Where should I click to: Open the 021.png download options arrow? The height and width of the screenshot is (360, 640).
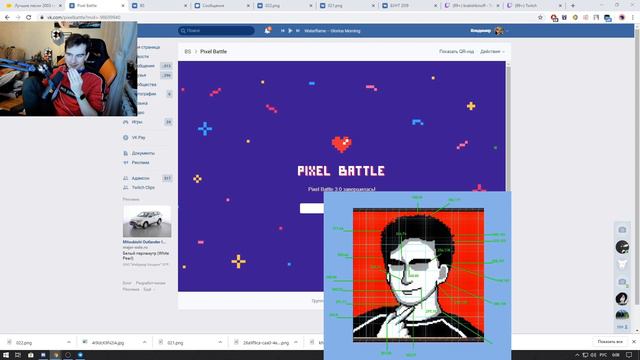click(x=220, y=342)
